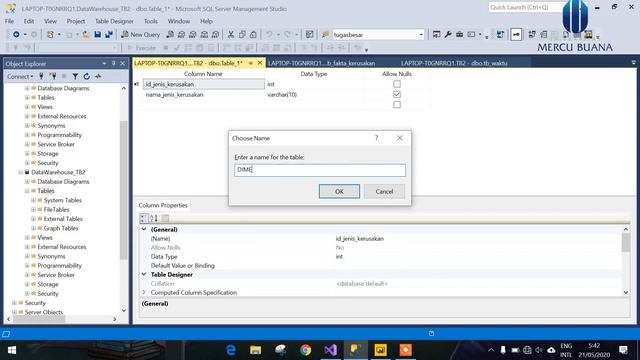Screen dimensions: 640x360
Task: Open the Project menu
Action: coord(76,21)
